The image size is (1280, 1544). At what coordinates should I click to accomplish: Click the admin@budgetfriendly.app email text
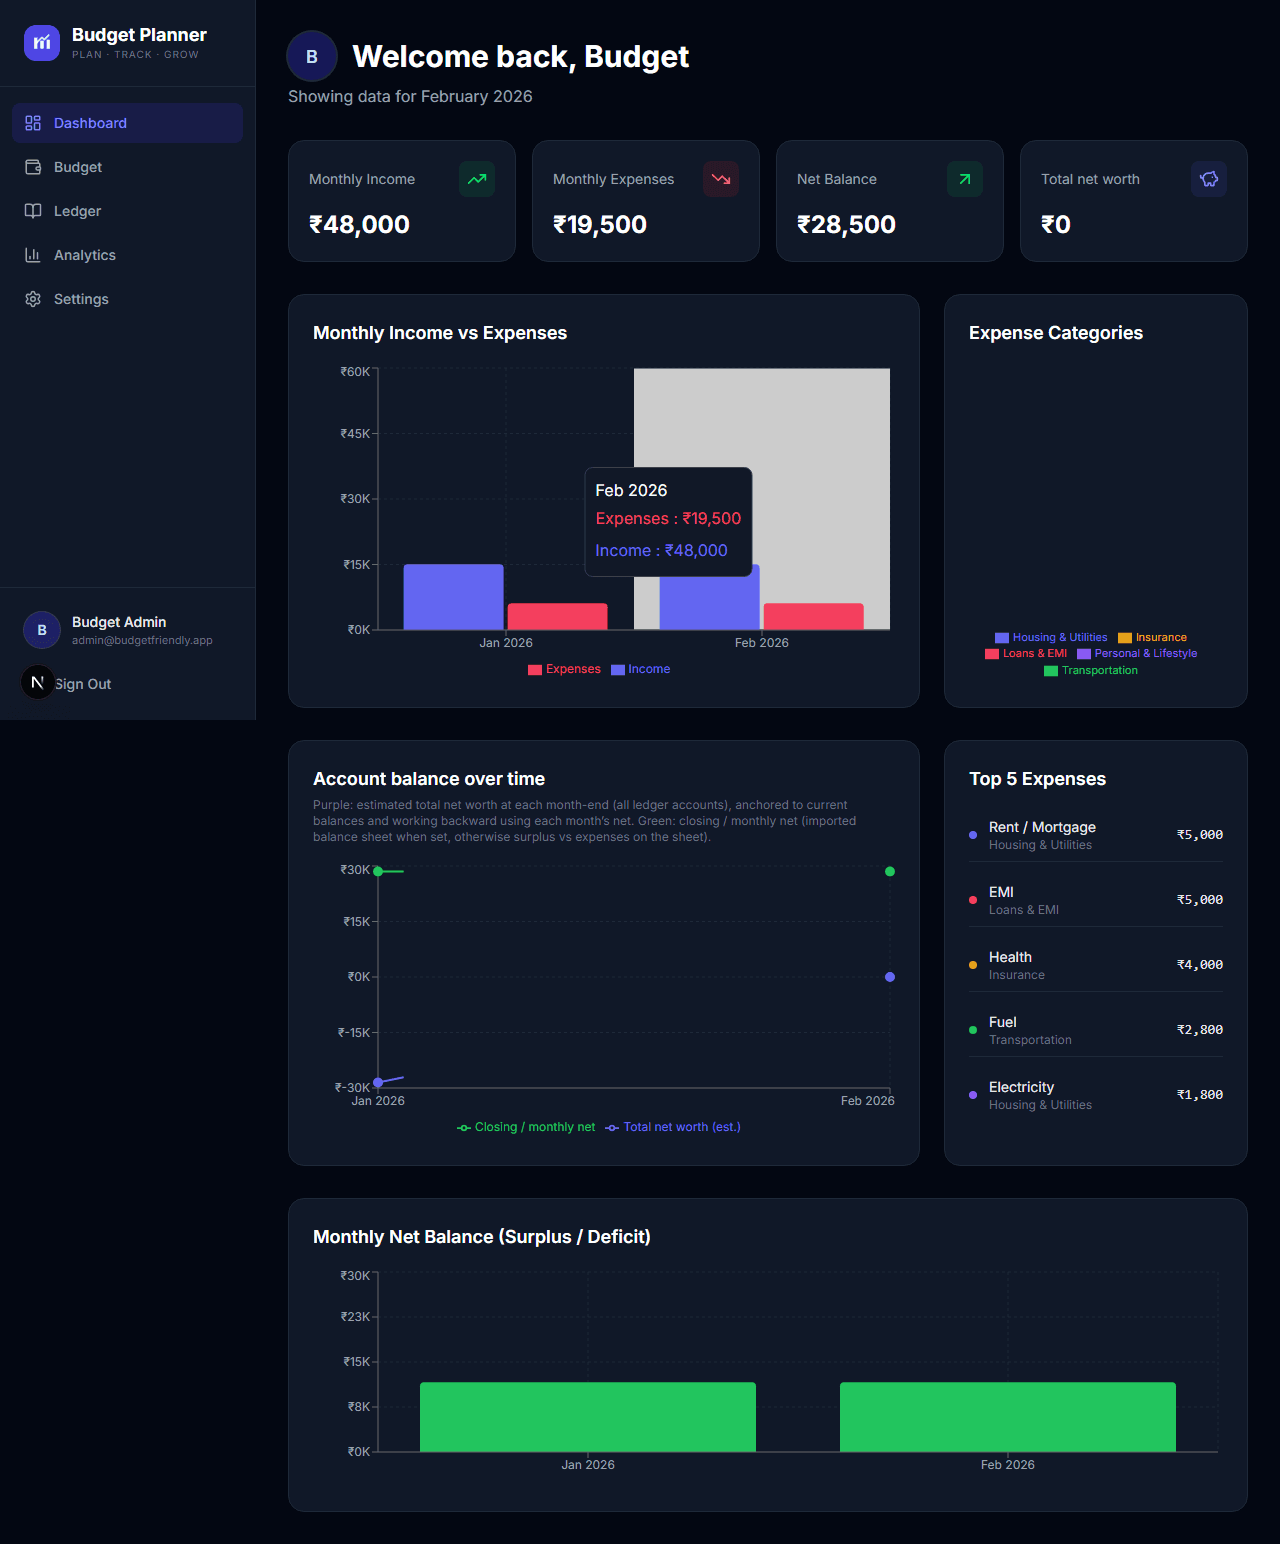point(142,640)
